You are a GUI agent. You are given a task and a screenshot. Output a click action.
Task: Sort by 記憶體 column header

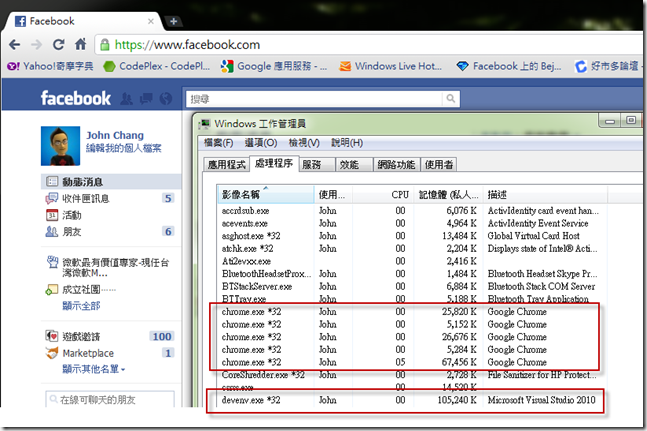coord(449,195)
